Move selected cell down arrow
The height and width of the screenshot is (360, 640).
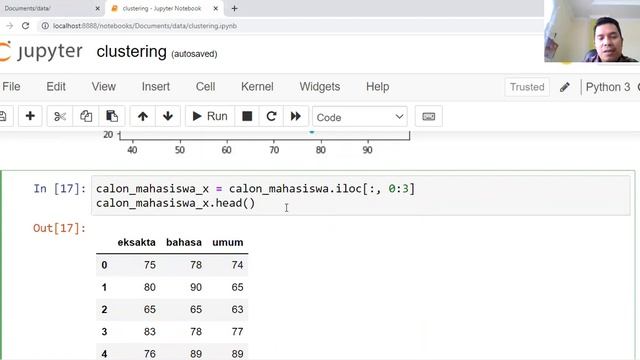(167, 116)
